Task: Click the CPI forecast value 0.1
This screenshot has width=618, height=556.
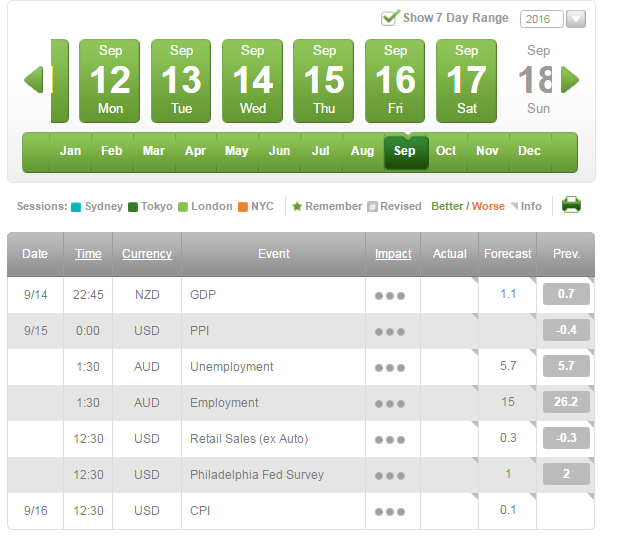Action: (x=508, y=510)
